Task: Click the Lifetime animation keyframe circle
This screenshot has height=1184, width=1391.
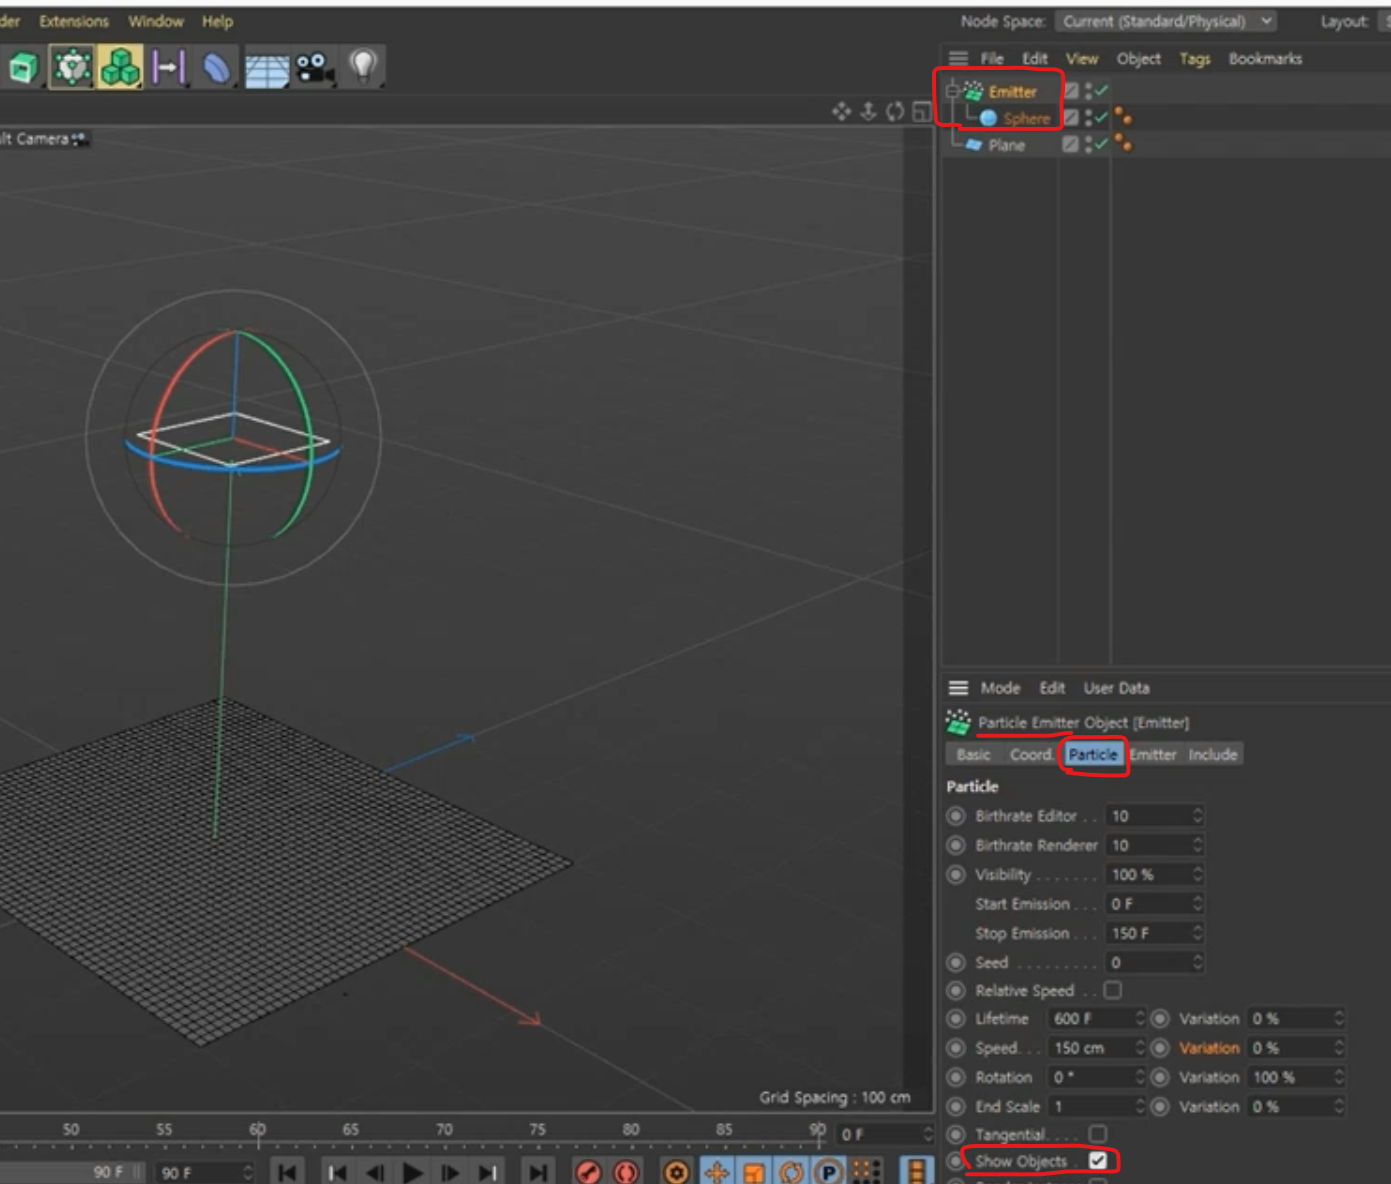Action: tap(956, 1019)
